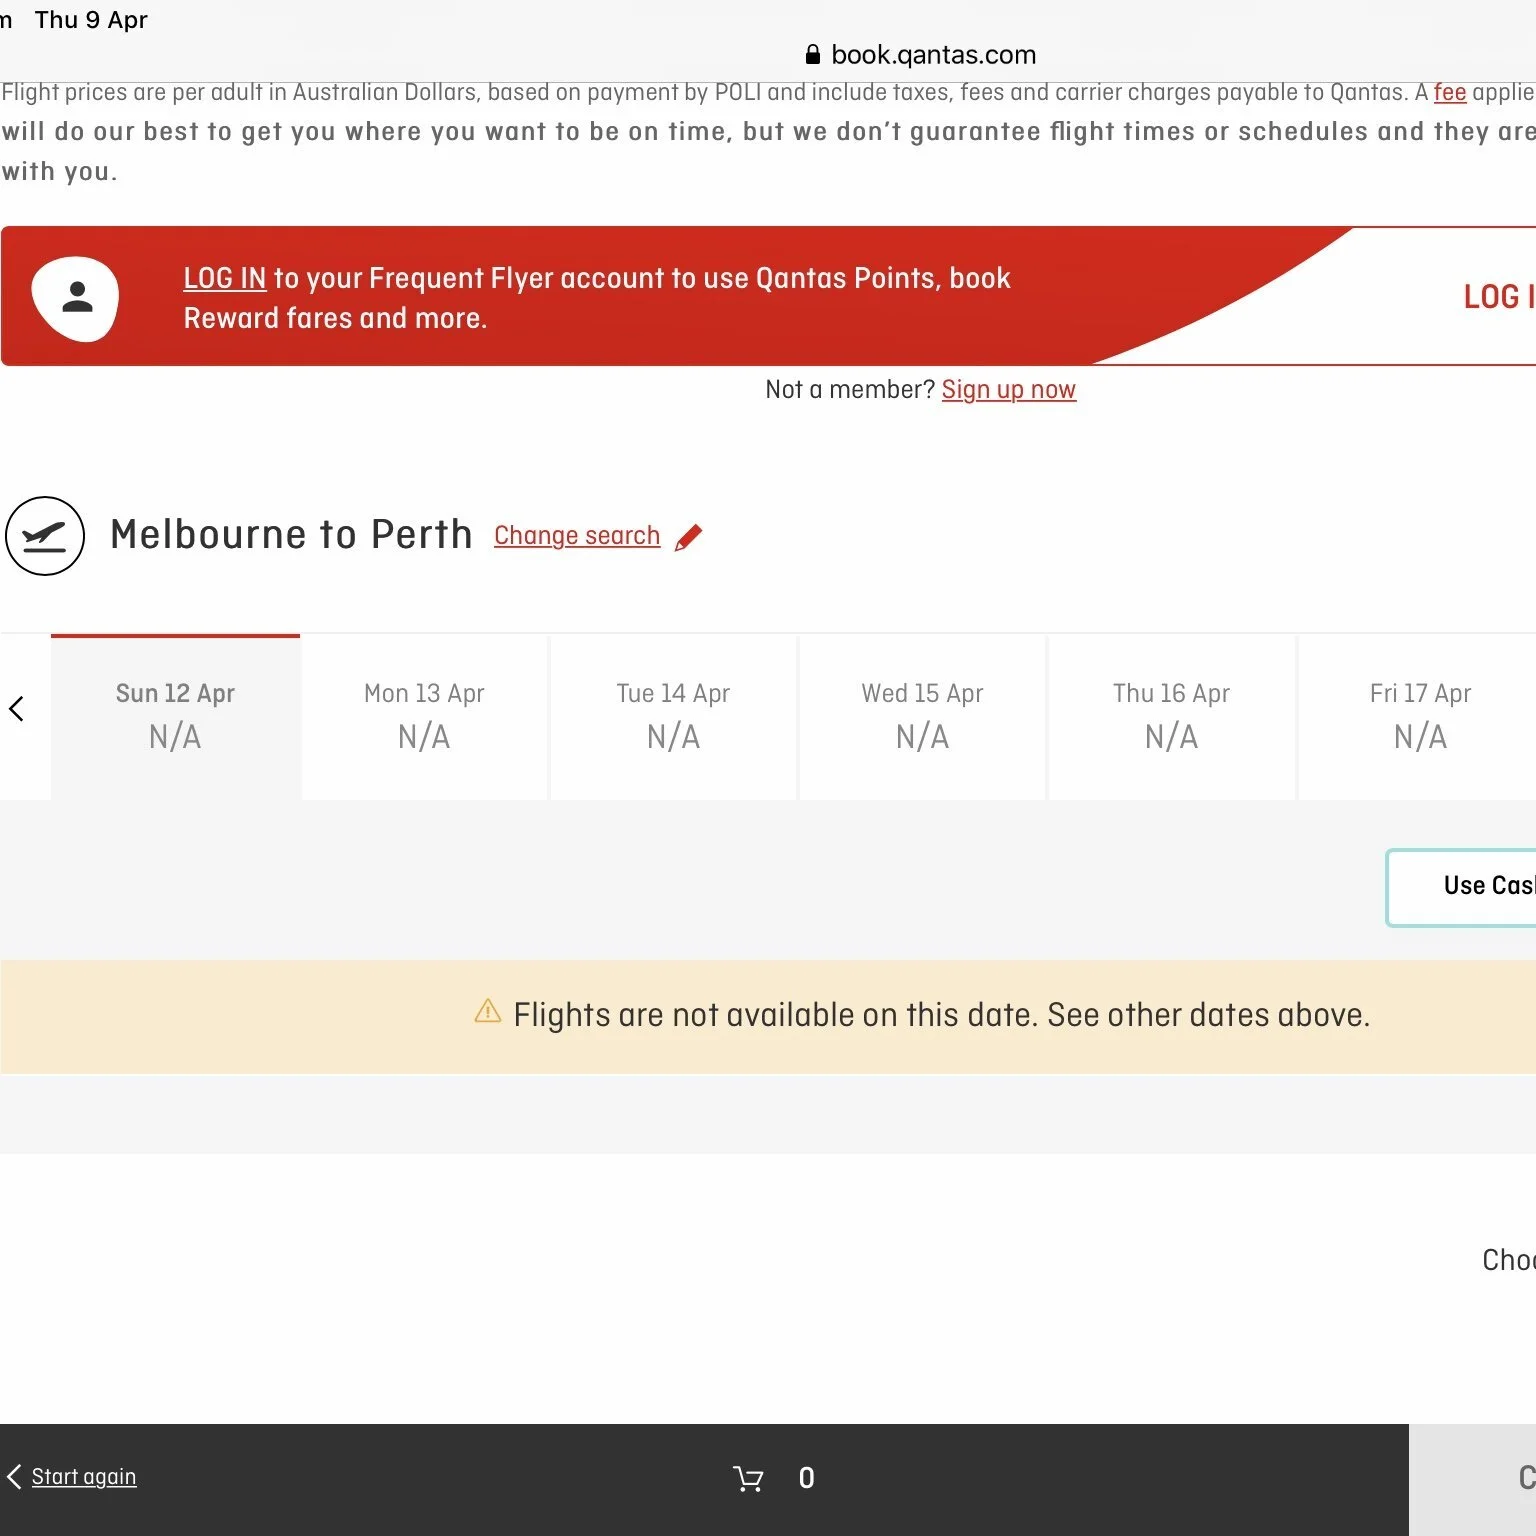Click the cart item count 0
Viewport: 1536px width, 1536px height.
[807, 1478]
